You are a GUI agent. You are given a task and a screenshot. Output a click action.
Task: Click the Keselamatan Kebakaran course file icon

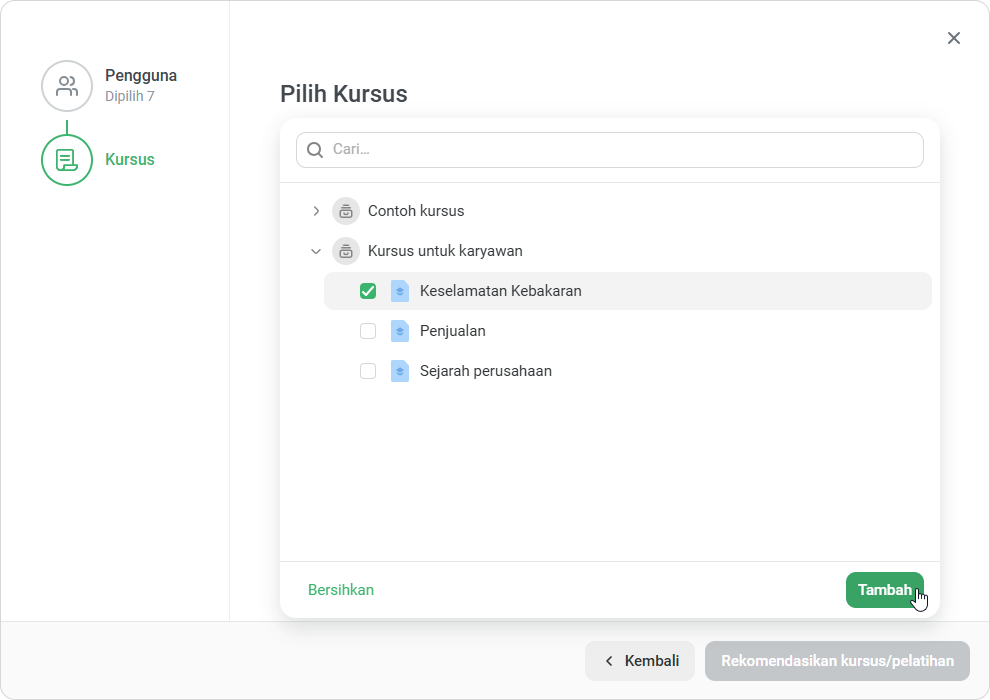(x=400, y=291)
